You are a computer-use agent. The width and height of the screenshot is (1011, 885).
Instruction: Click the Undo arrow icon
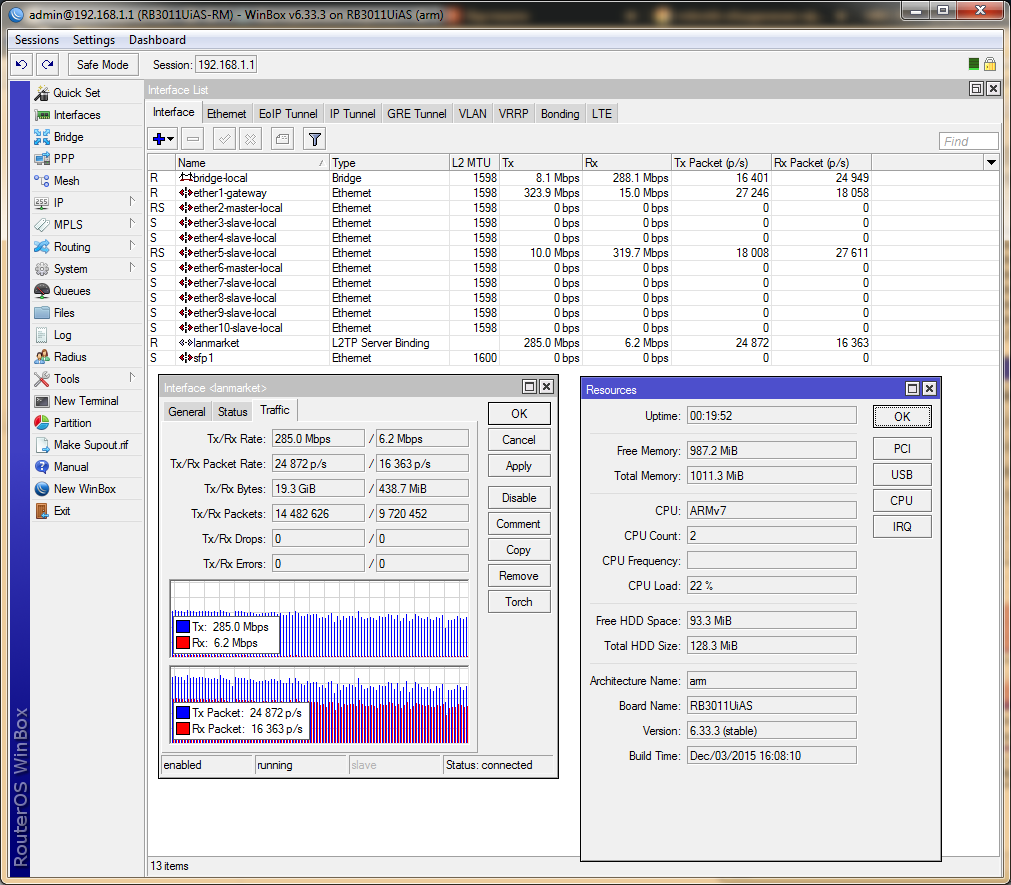tap(21, 64)
